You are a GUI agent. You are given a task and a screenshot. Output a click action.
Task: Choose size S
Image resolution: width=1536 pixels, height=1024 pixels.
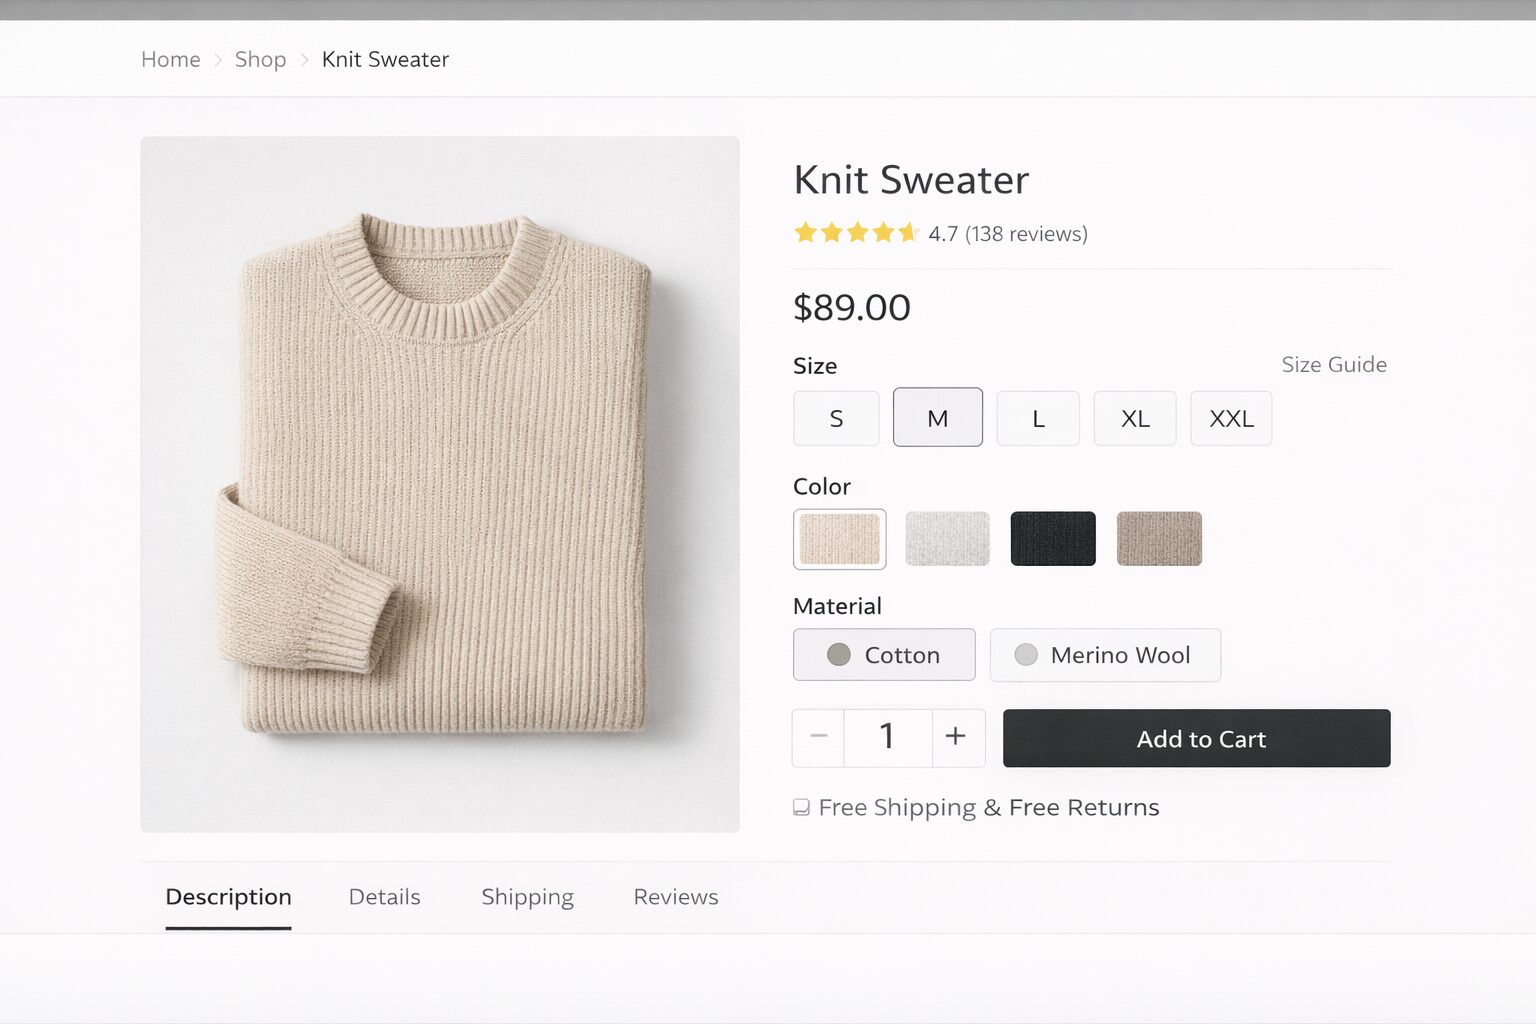[836, 418]
